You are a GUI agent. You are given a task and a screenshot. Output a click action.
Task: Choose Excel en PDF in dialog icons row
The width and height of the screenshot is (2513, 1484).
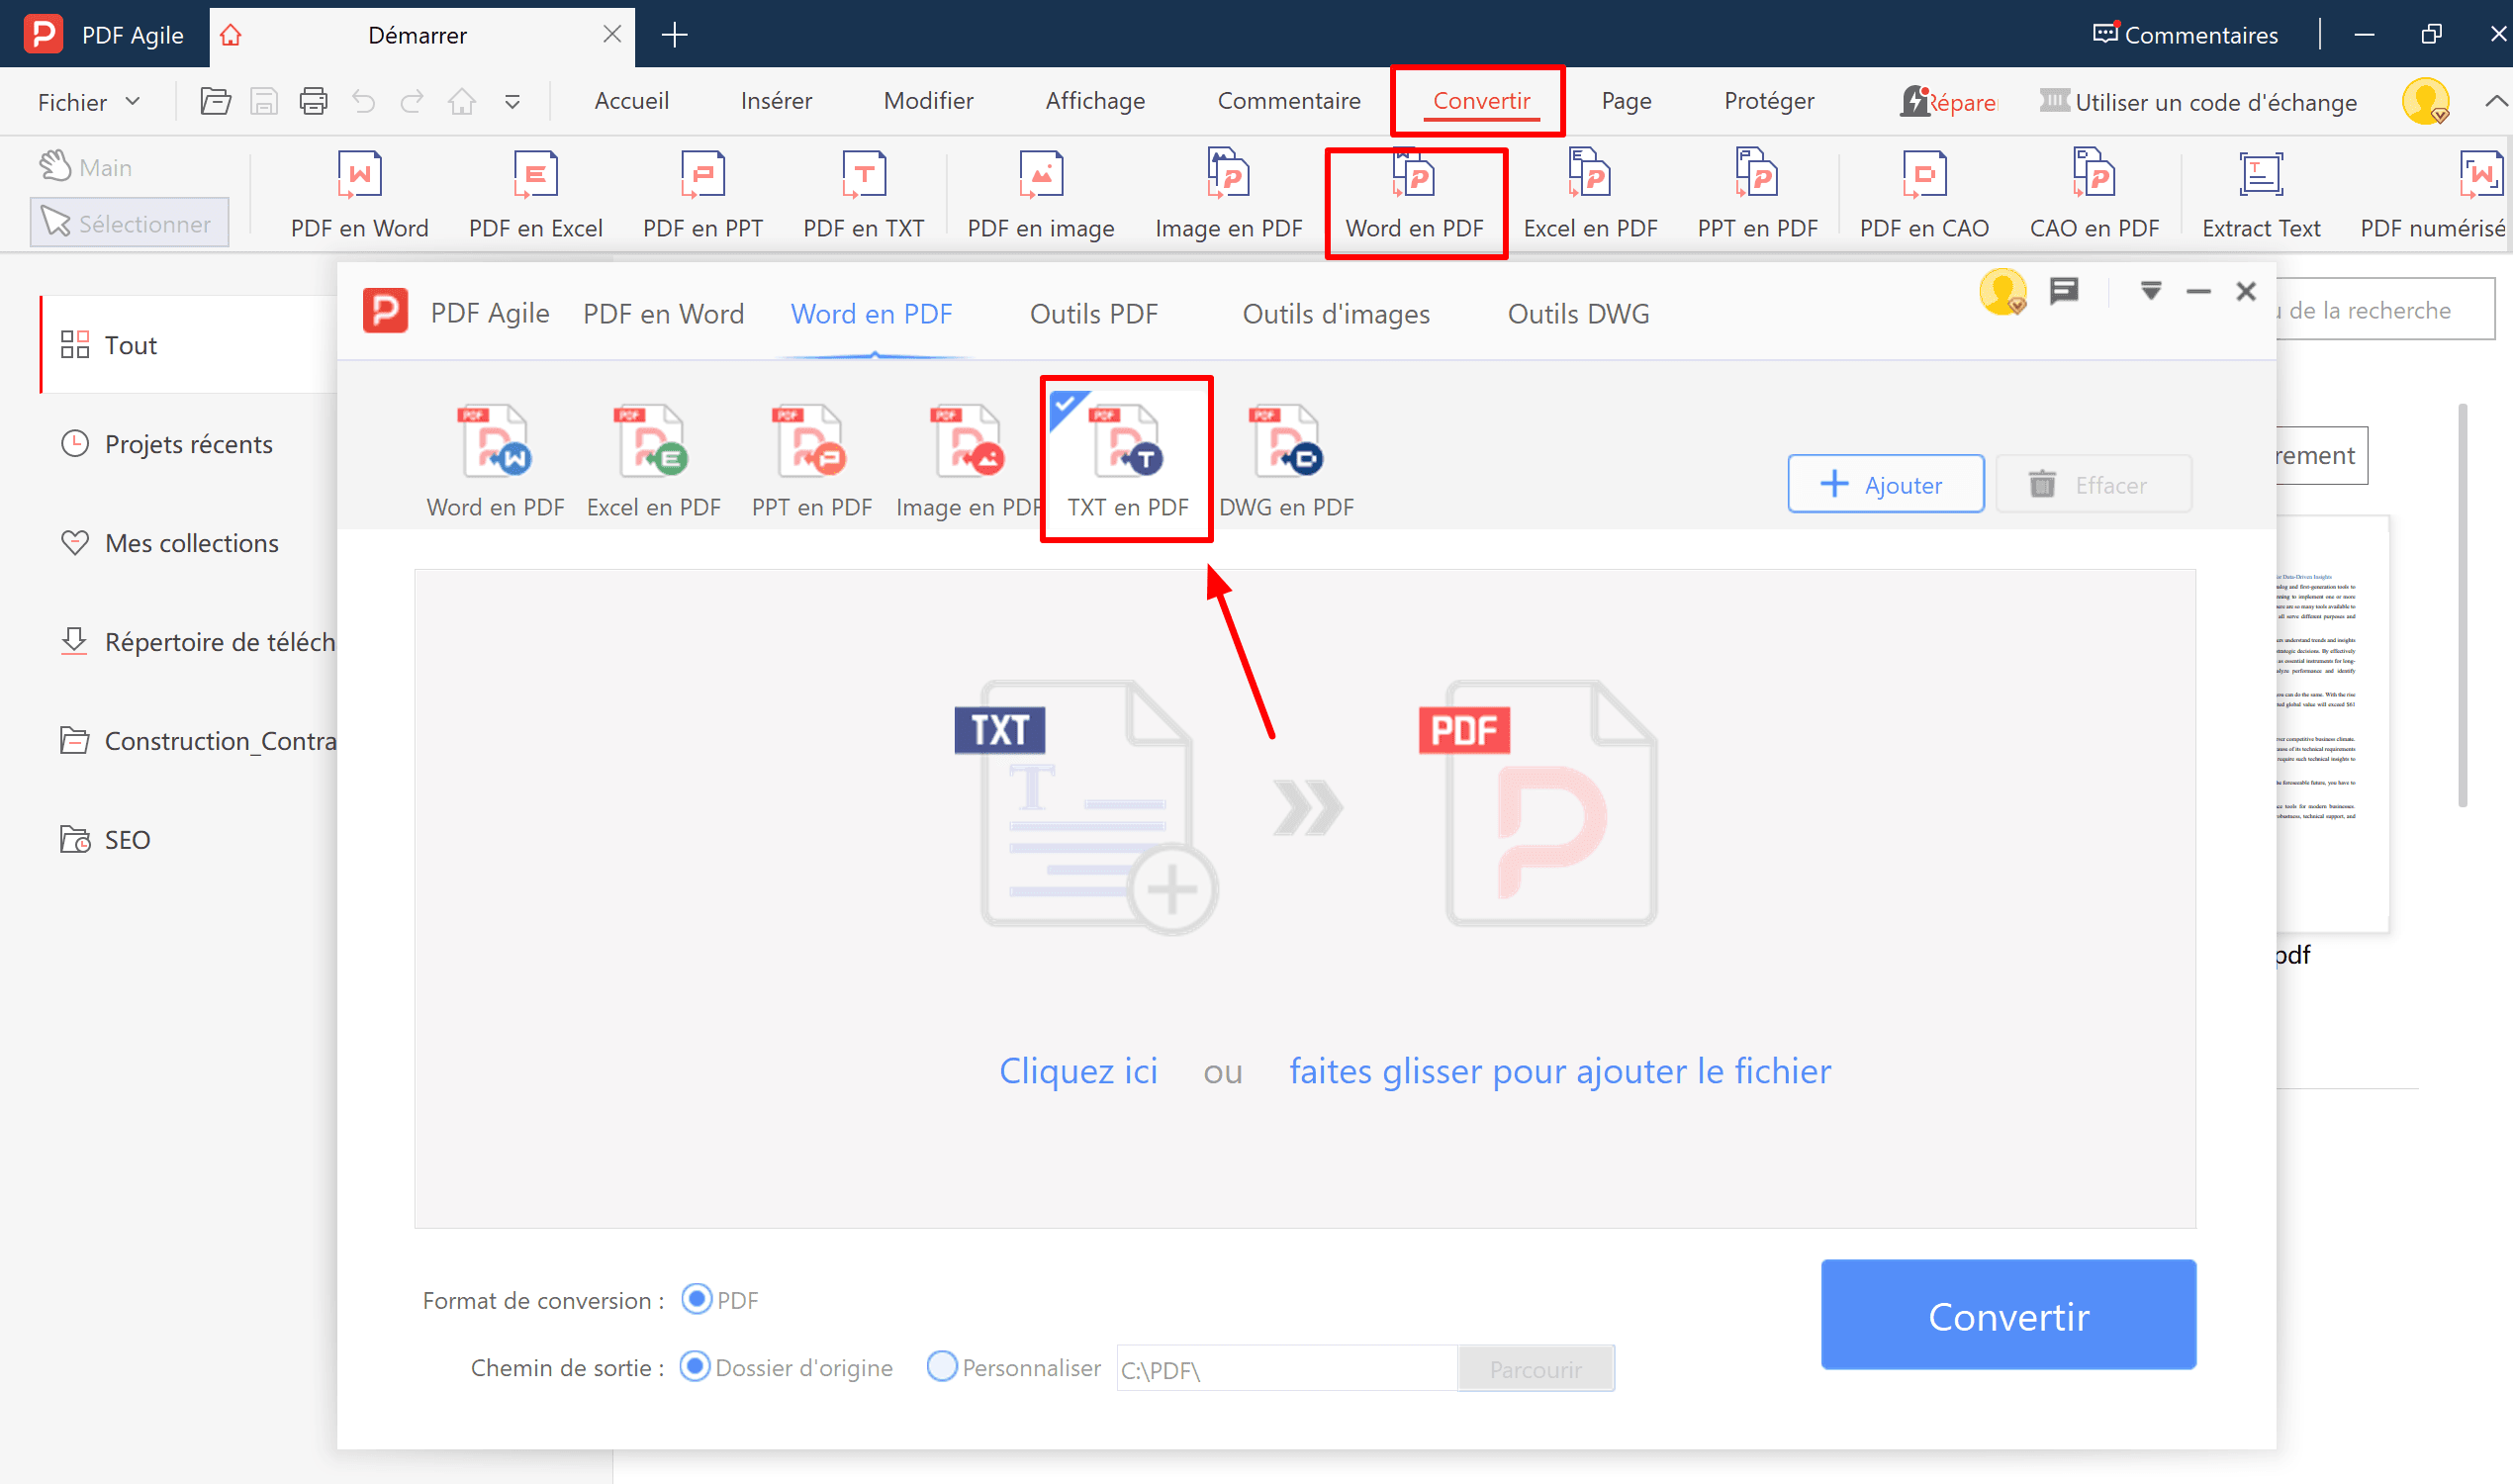(x=653, y=461)
